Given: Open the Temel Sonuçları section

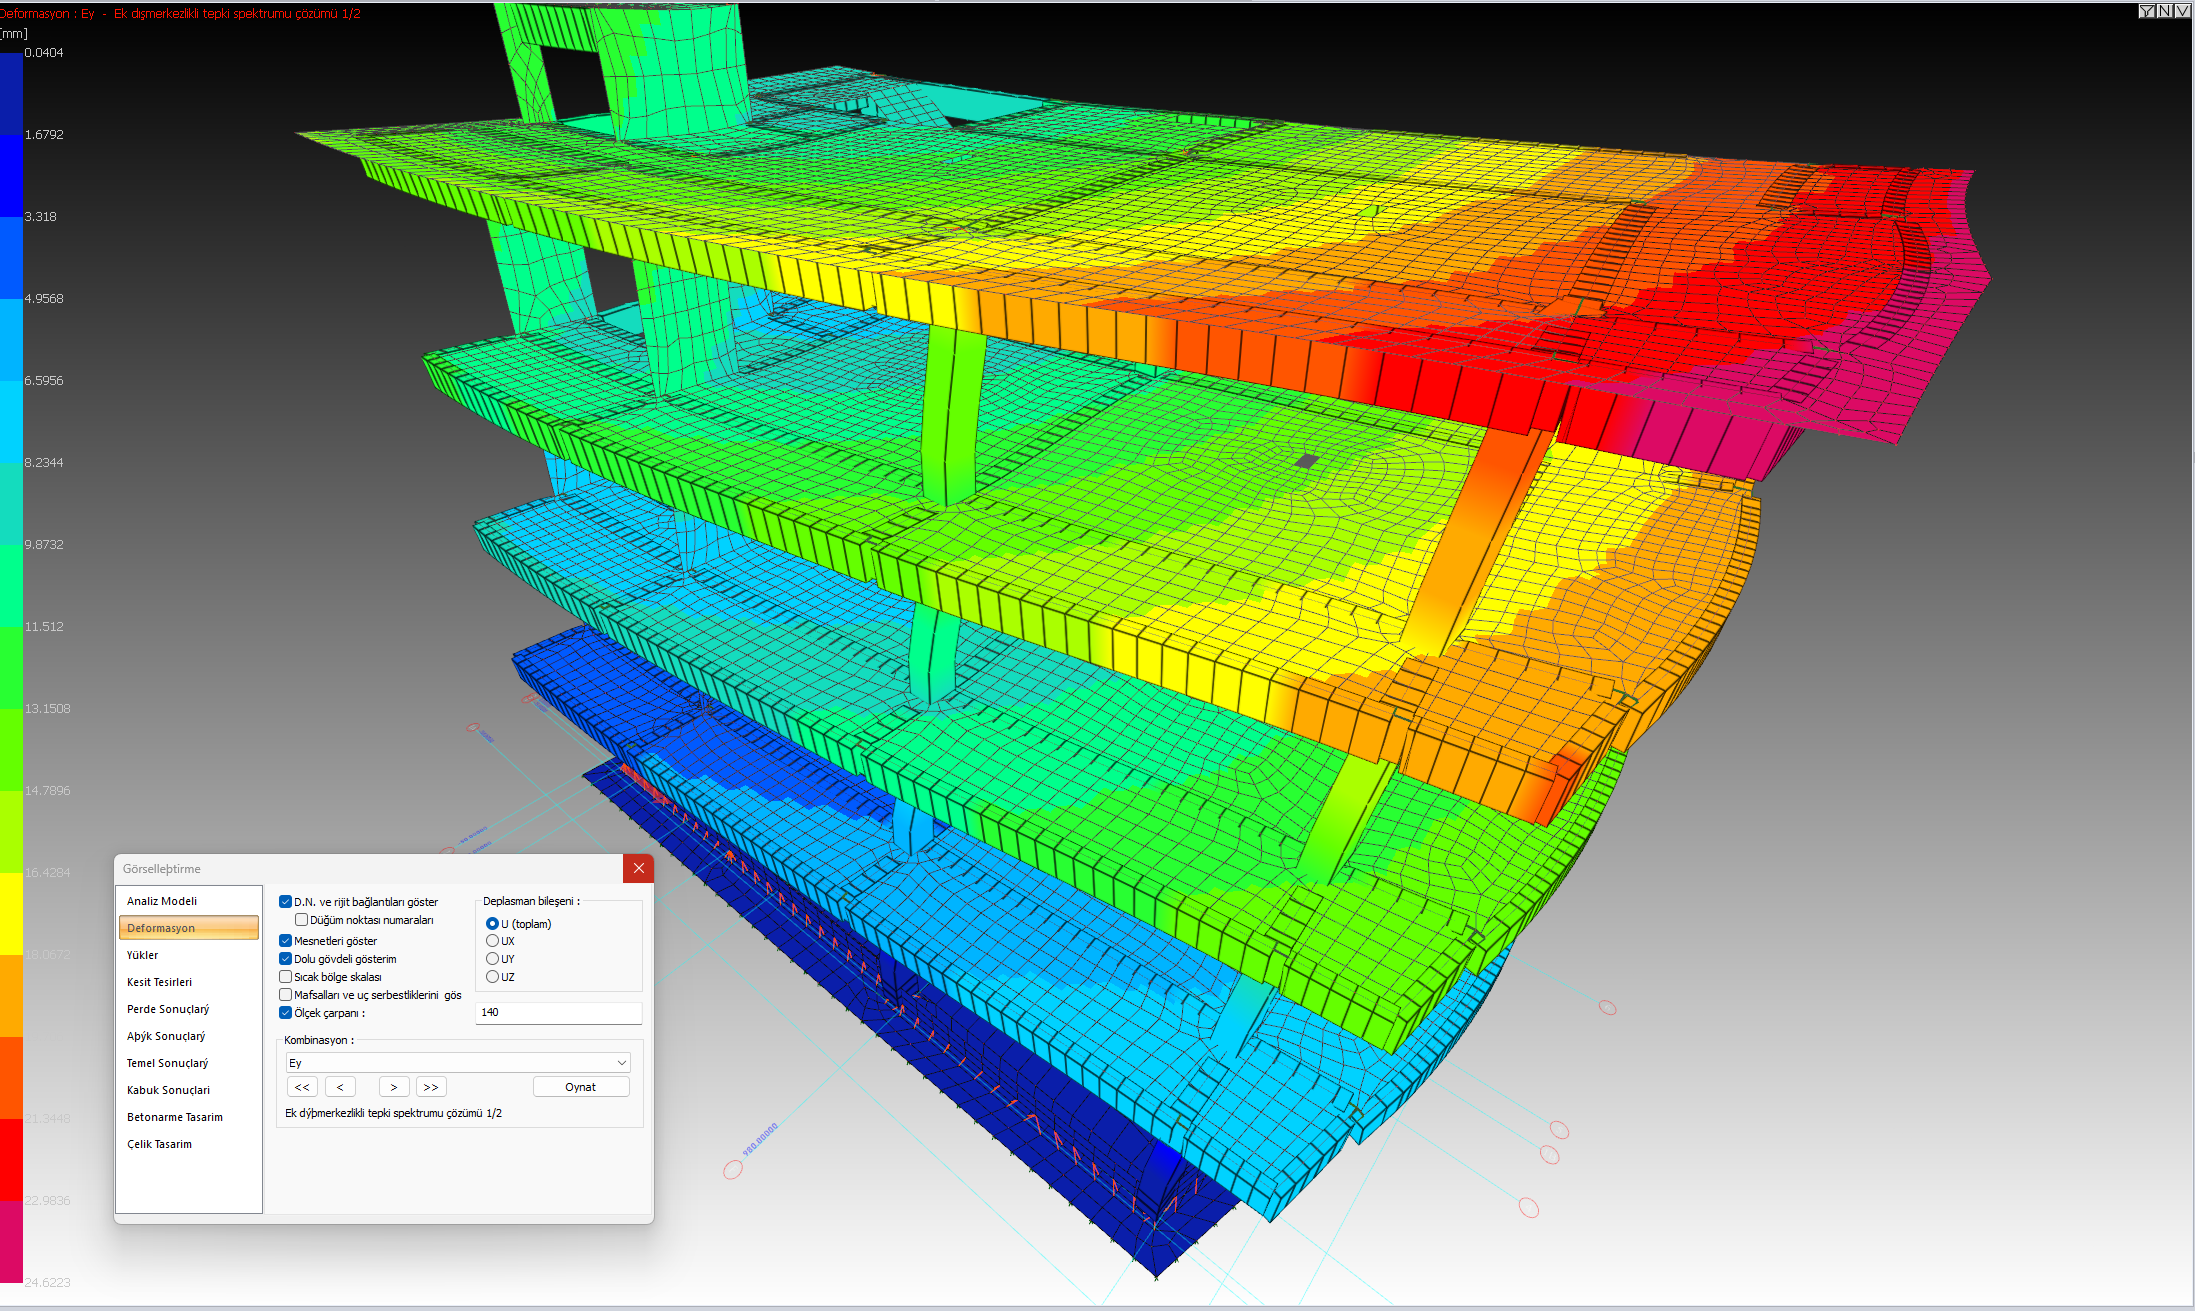Looking at the screenshot, I should pos(189,1063).
